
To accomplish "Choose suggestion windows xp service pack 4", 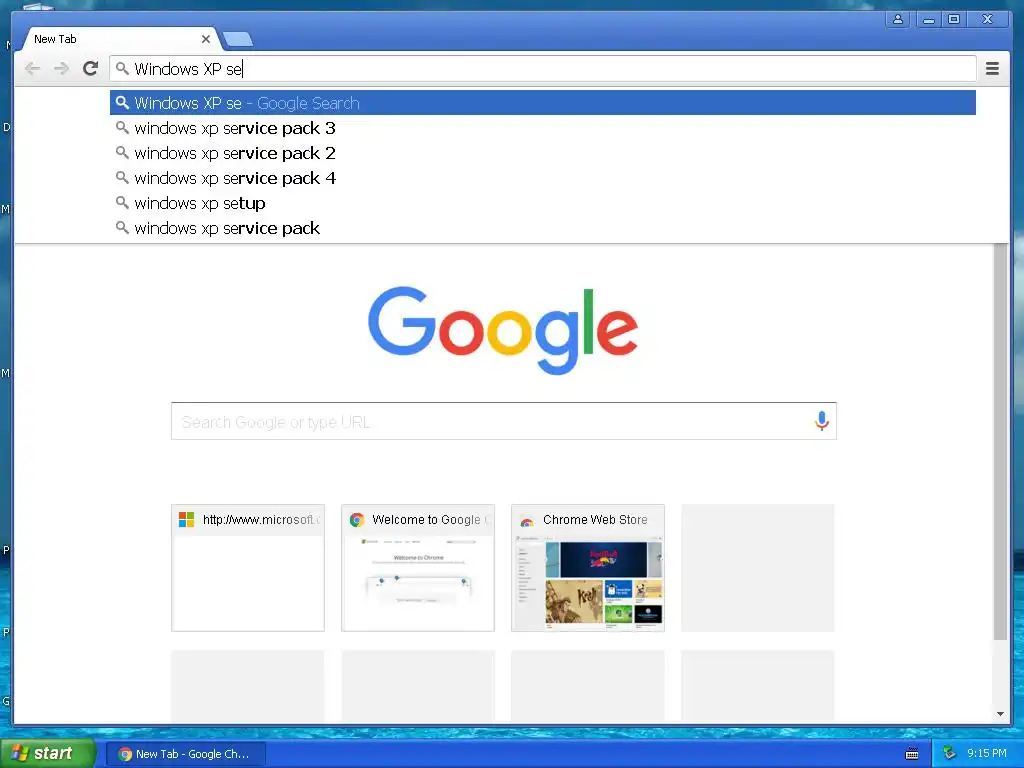I will [543, 178].
